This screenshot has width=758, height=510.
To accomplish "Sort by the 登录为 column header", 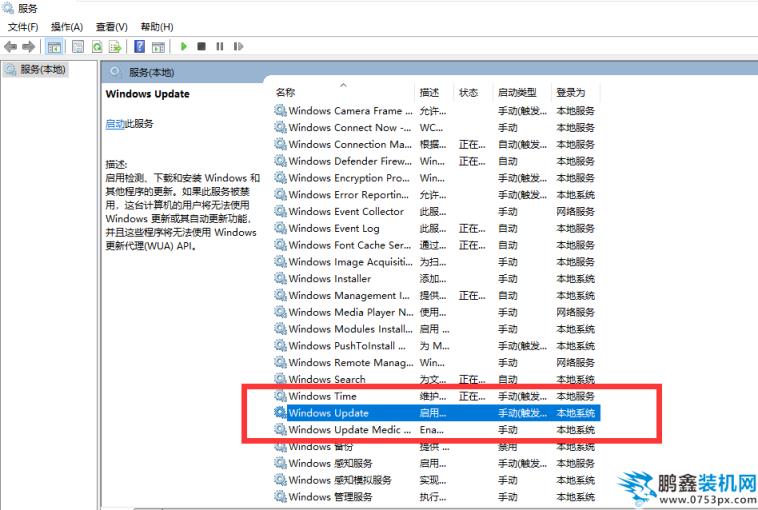I will (x=571, y=92).
